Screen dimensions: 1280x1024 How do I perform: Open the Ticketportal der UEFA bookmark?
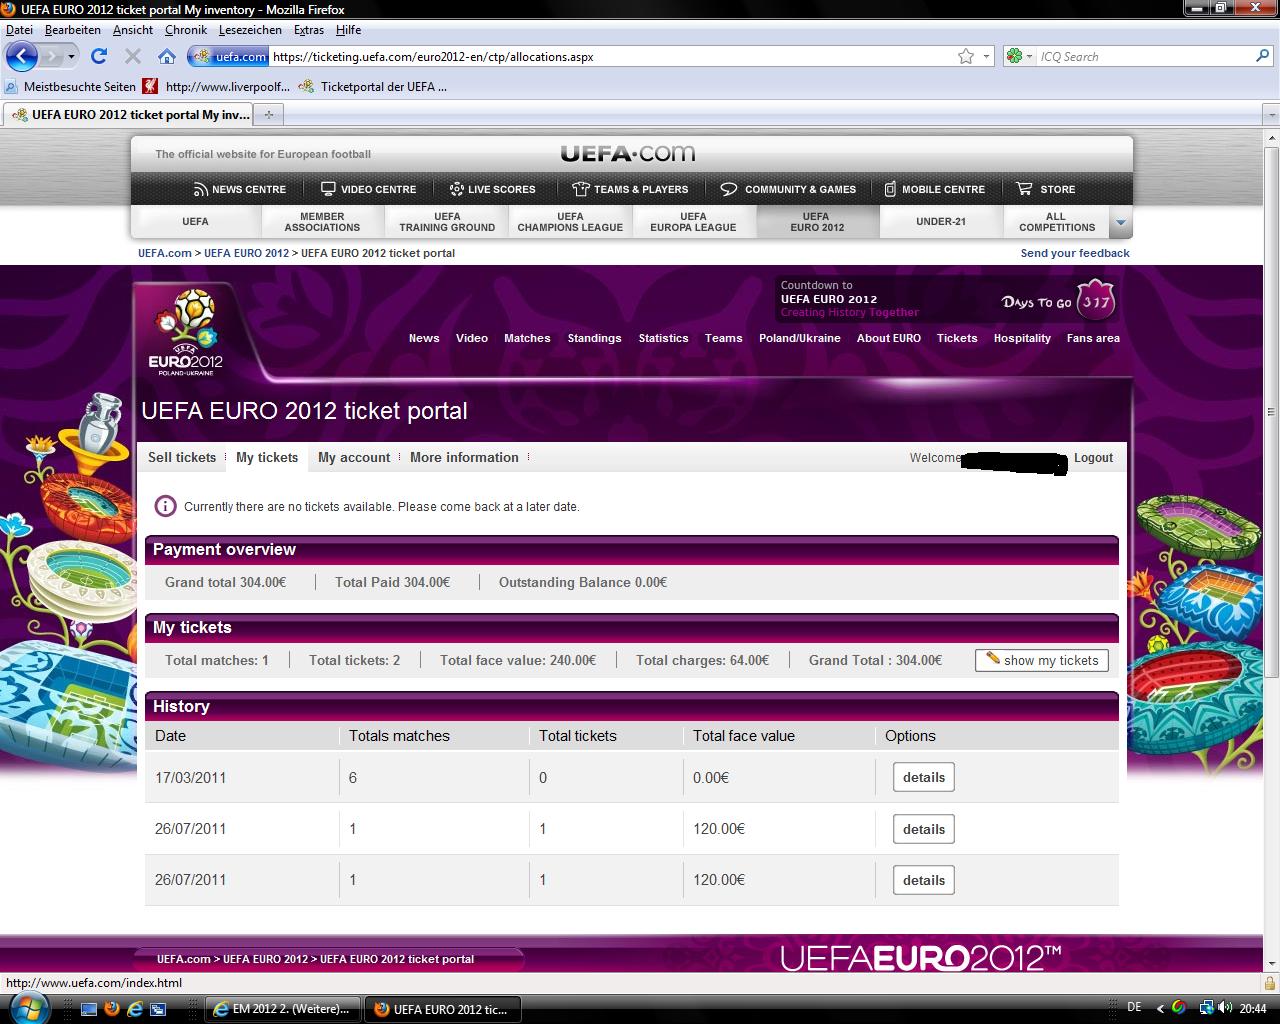pyautogui.click(x=373, y=87)
